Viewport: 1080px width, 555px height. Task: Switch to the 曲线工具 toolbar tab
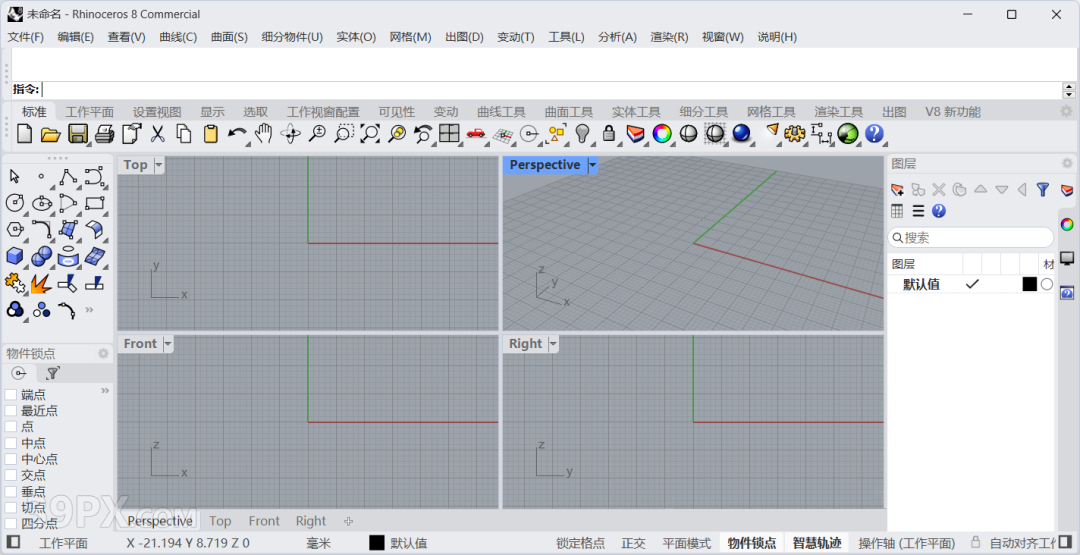pos(501,112)
